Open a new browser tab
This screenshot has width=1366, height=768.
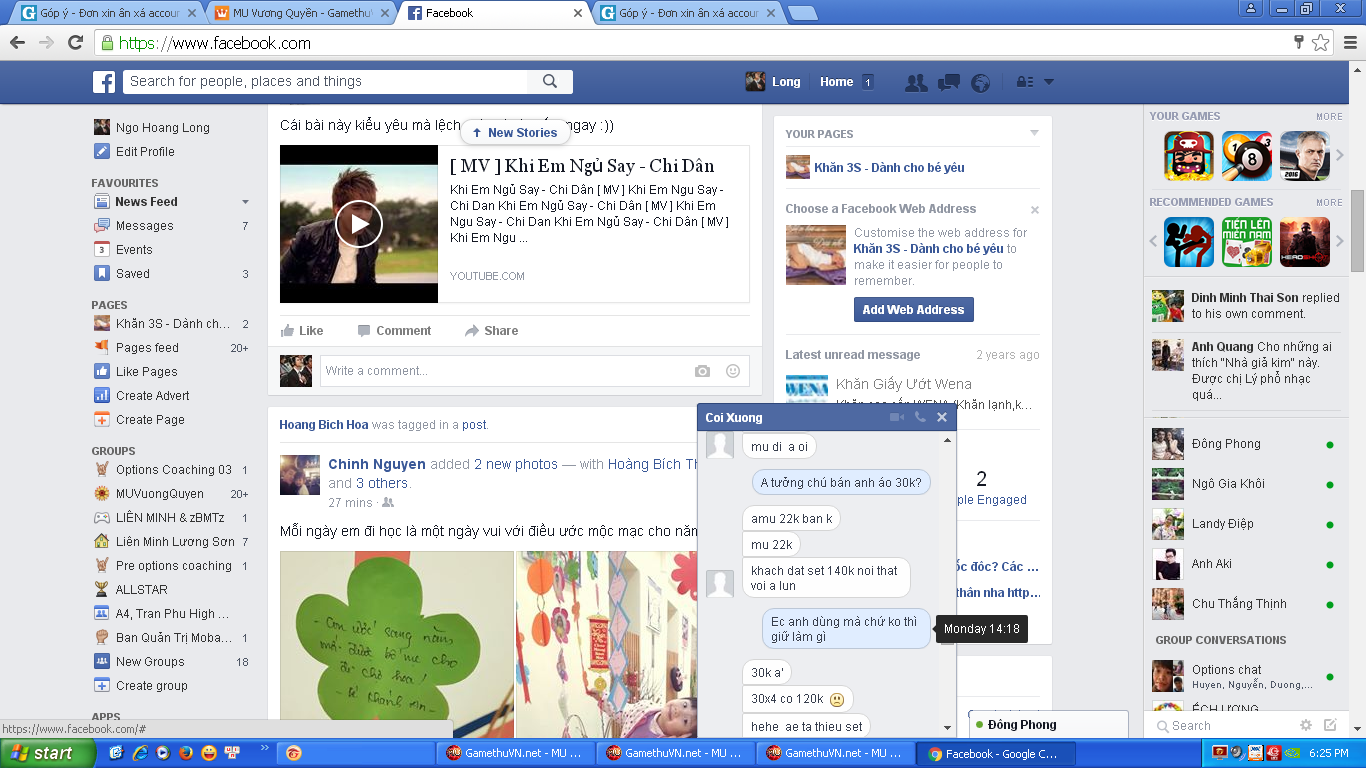click(x=803, y=13)
